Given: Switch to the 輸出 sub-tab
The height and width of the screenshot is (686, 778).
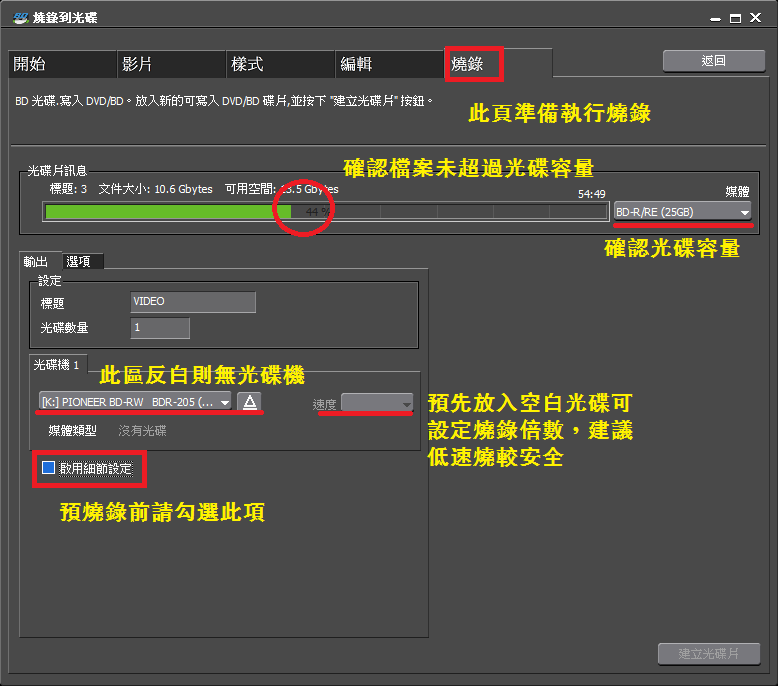Looking at the screenshot, I should click(36, 261).
